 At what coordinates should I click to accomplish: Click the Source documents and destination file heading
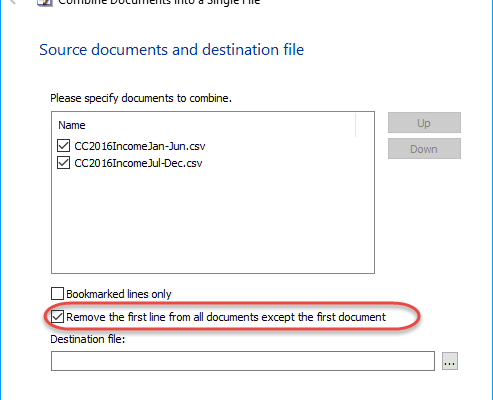coord(171,50)
